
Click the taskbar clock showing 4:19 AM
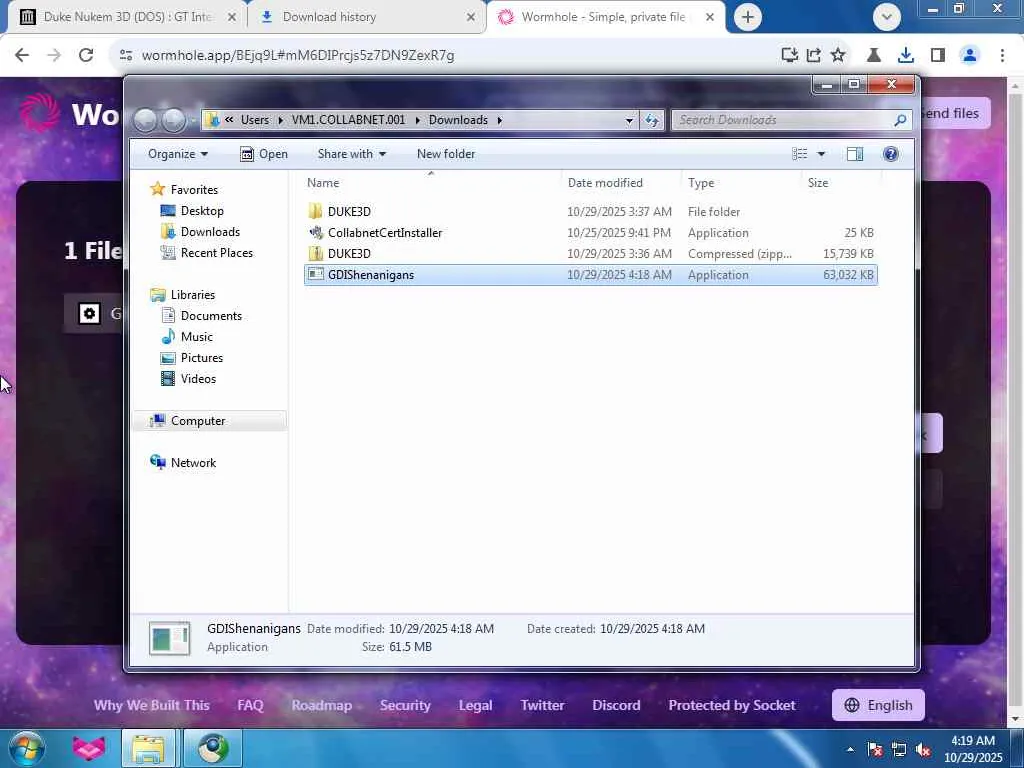pos(972,748)
